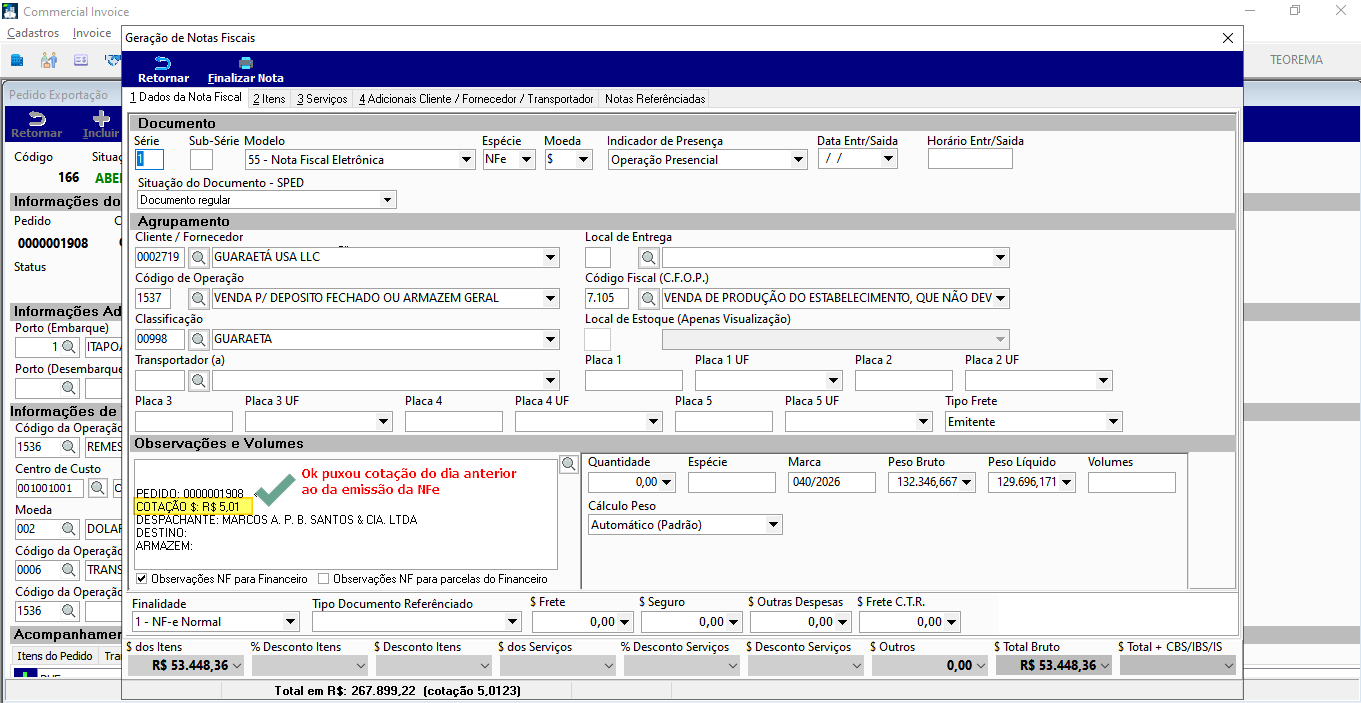
Task: Open Código Fiscal C.F.O.P. search magnifier
Action: (x=649, y=298)
